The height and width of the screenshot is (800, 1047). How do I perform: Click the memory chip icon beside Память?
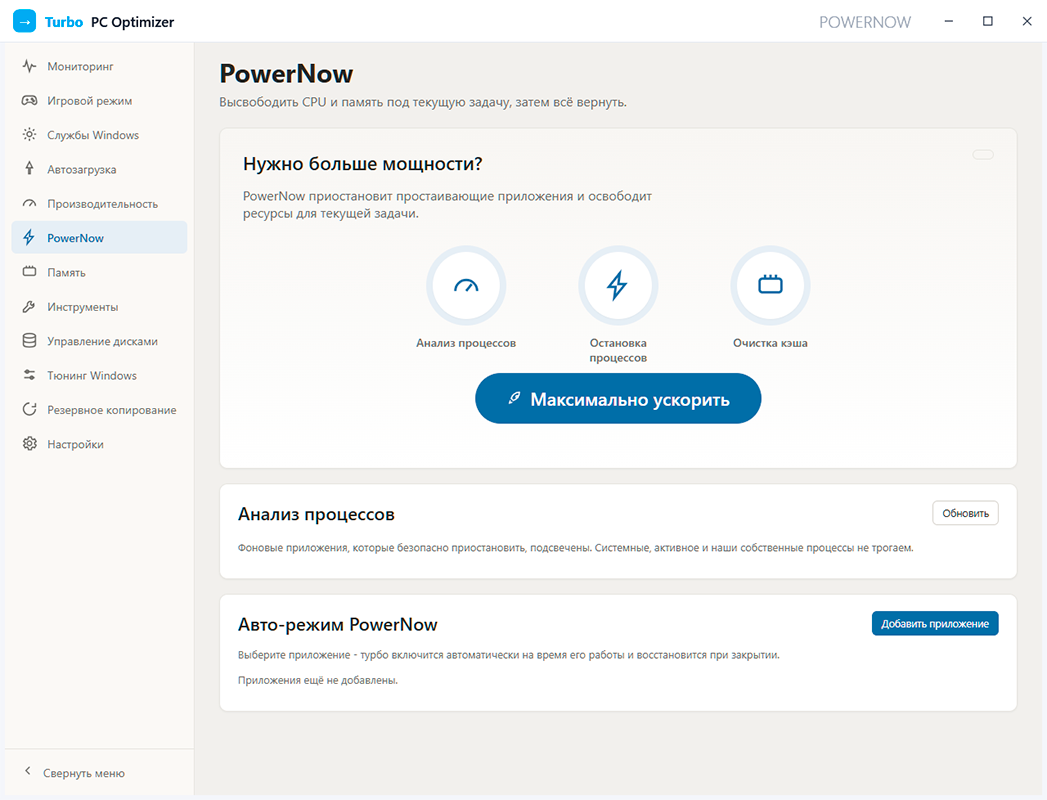[29, 271]
